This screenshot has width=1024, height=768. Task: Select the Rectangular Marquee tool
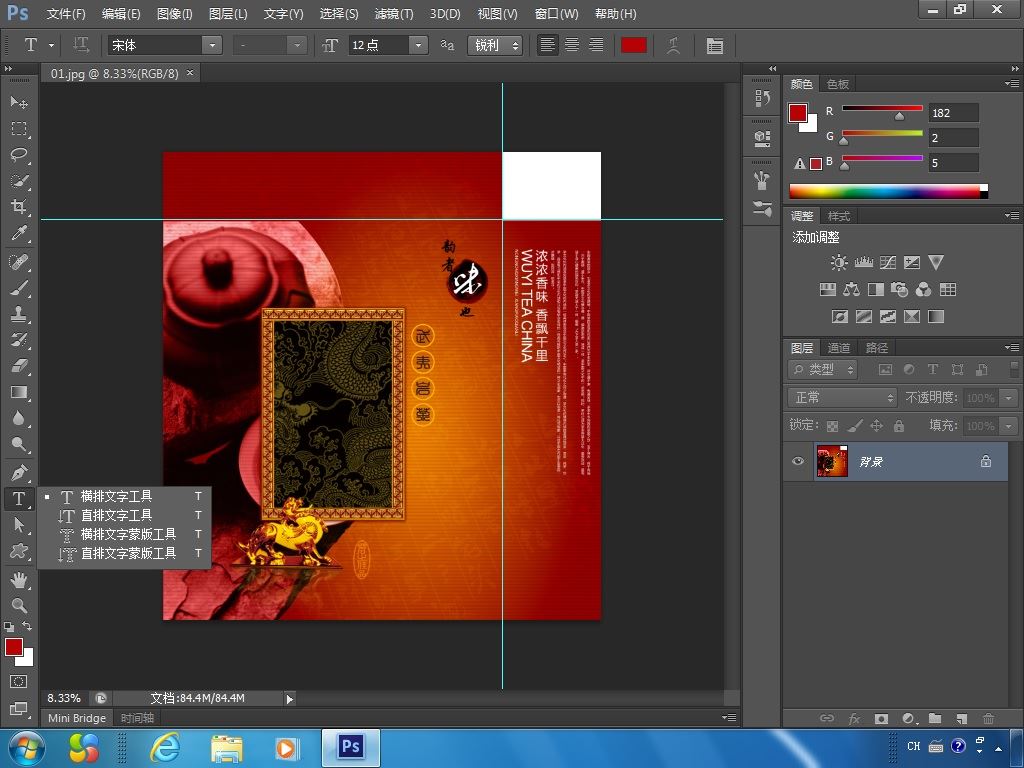click(19, 129)
